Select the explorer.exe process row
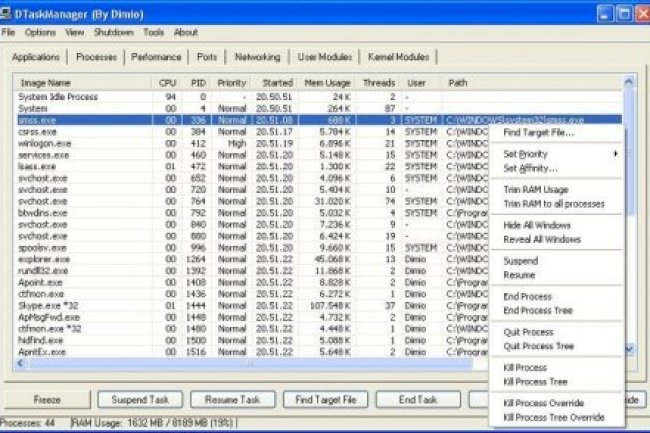 click(252, 259)
